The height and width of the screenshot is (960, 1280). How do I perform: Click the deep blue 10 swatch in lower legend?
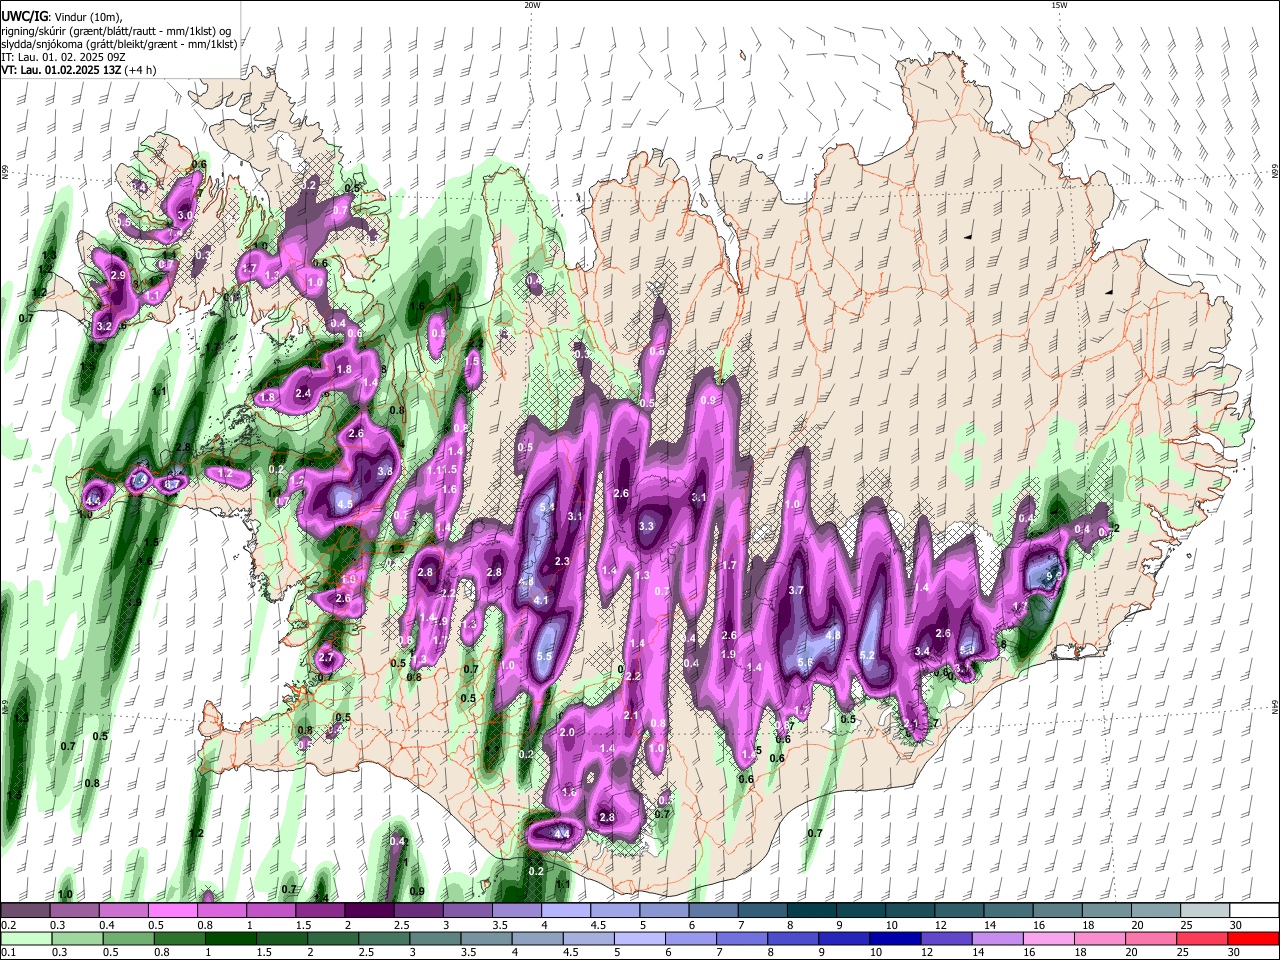[895, 939]
